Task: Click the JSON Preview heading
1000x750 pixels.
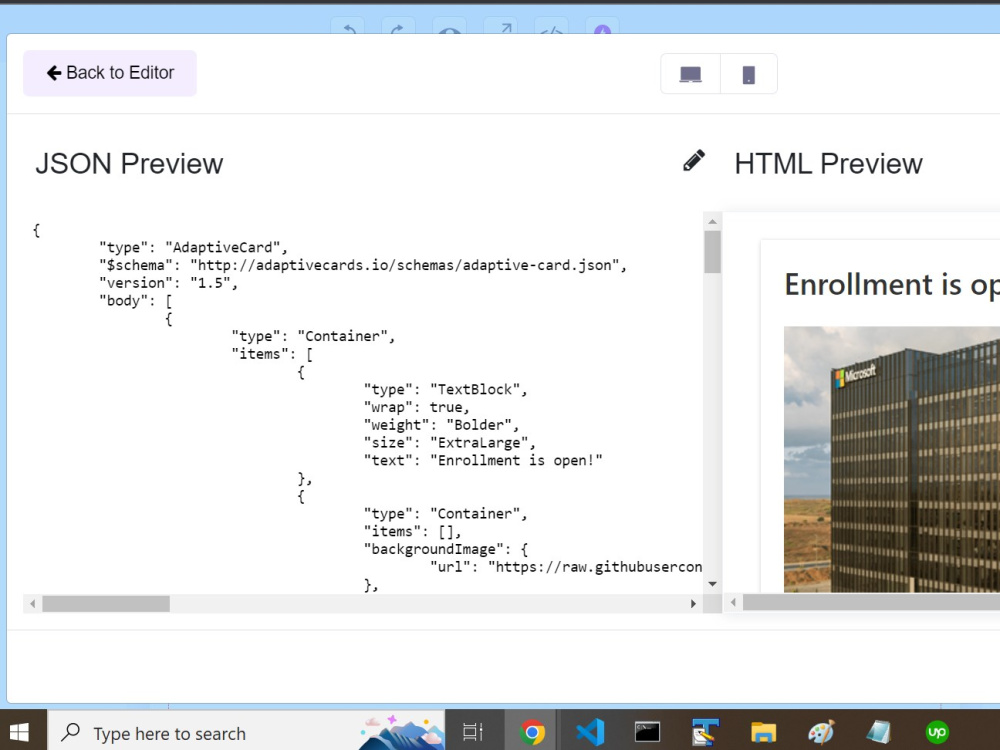Action: 129,164
